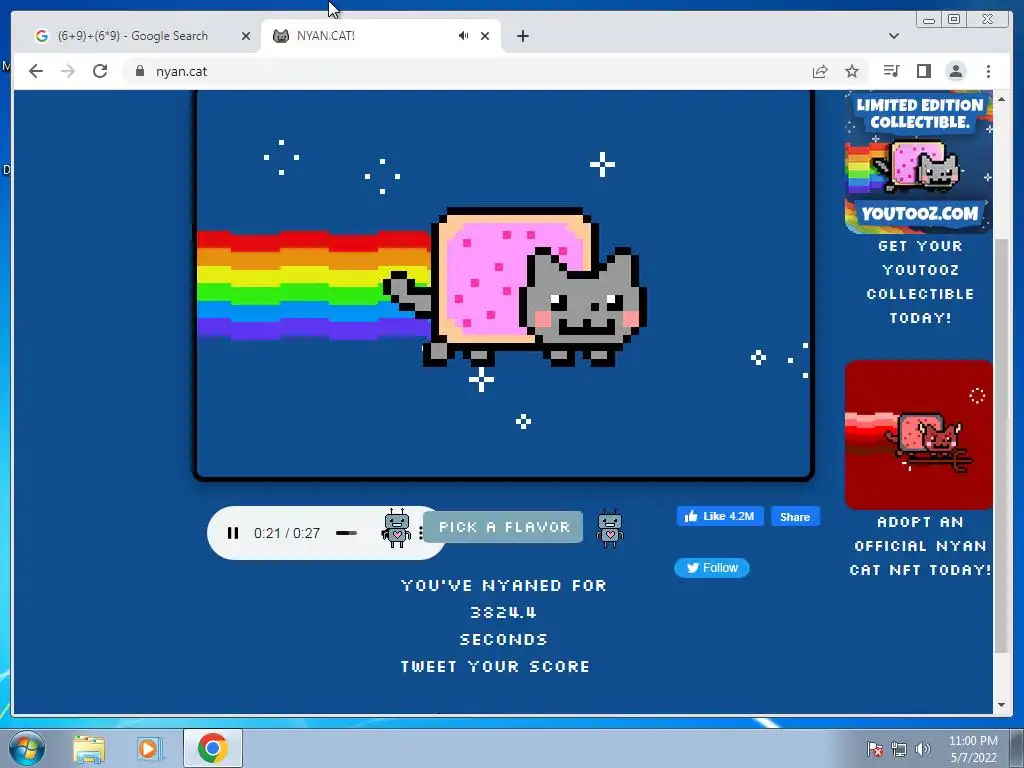
Task: Open the Chrome profile avatar
Action: pos(956,71)
